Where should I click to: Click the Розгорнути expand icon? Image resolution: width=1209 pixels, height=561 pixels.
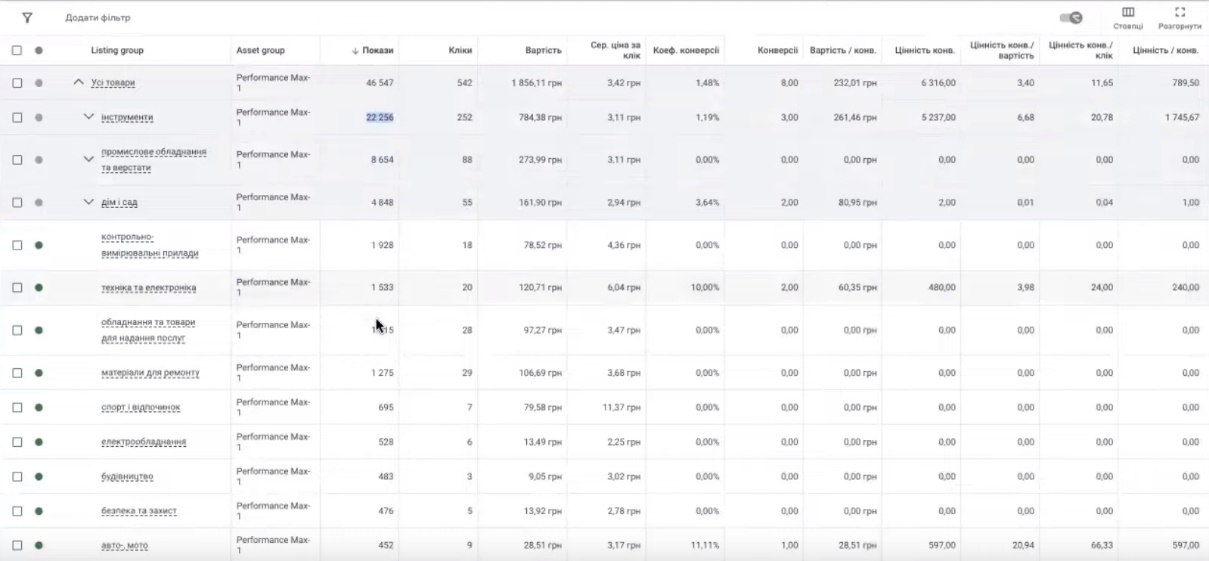pyautogui.click(x=1180, y=13)
